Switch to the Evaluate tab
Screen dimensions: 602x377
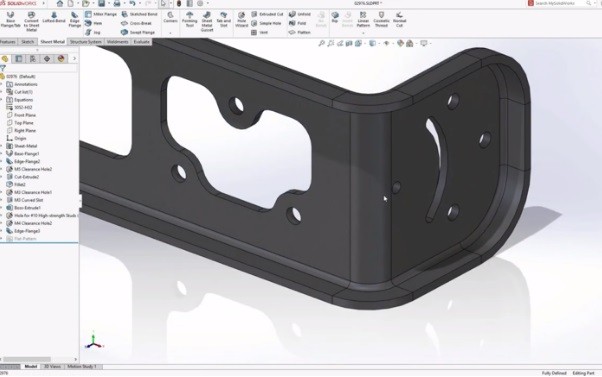tap(141, 41)
